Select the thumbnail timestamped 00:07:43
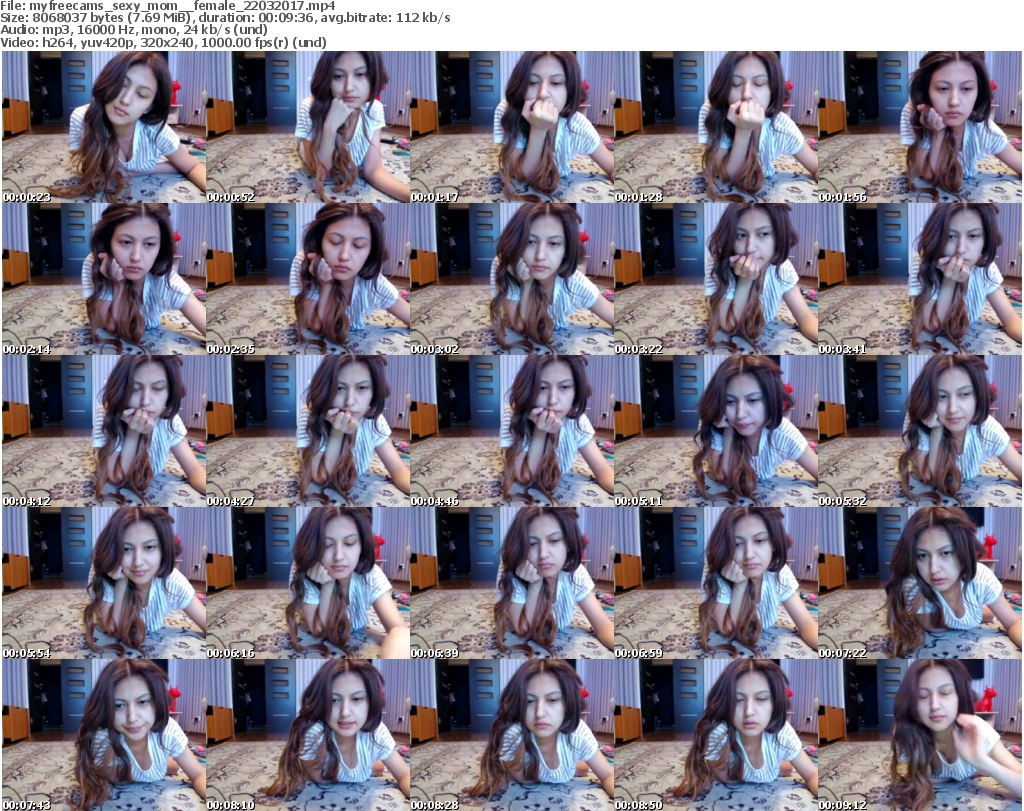This screenshot has height=811, width=1024. tap(104, 735)
